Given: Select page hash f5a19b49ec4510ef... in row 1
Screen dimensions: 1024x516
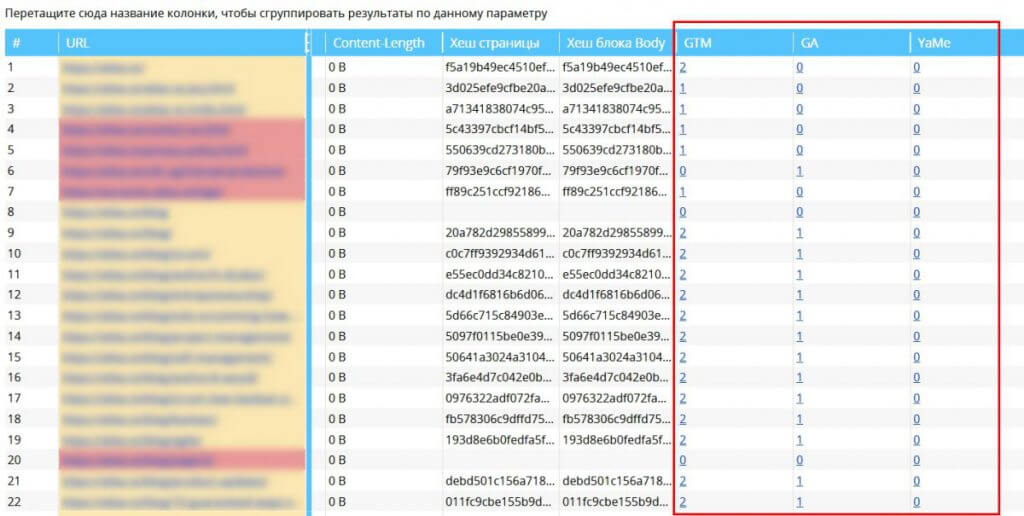Looking at the screenshot, I should tap(499, 67).
